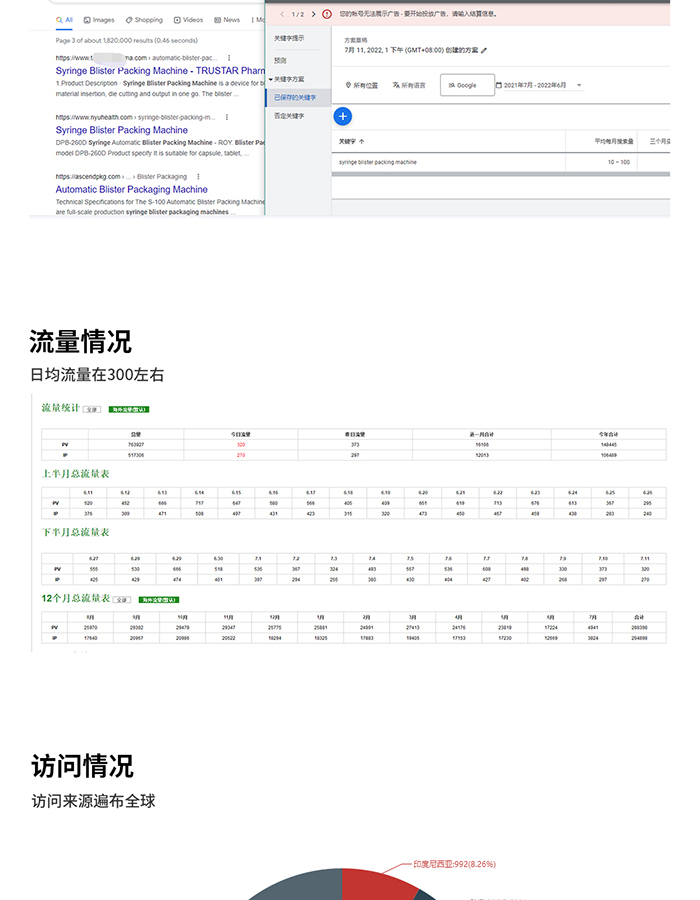This screenshot has width=700, height=900.
Task: Select 关键字提示 in sidebar
Action: 289,38
